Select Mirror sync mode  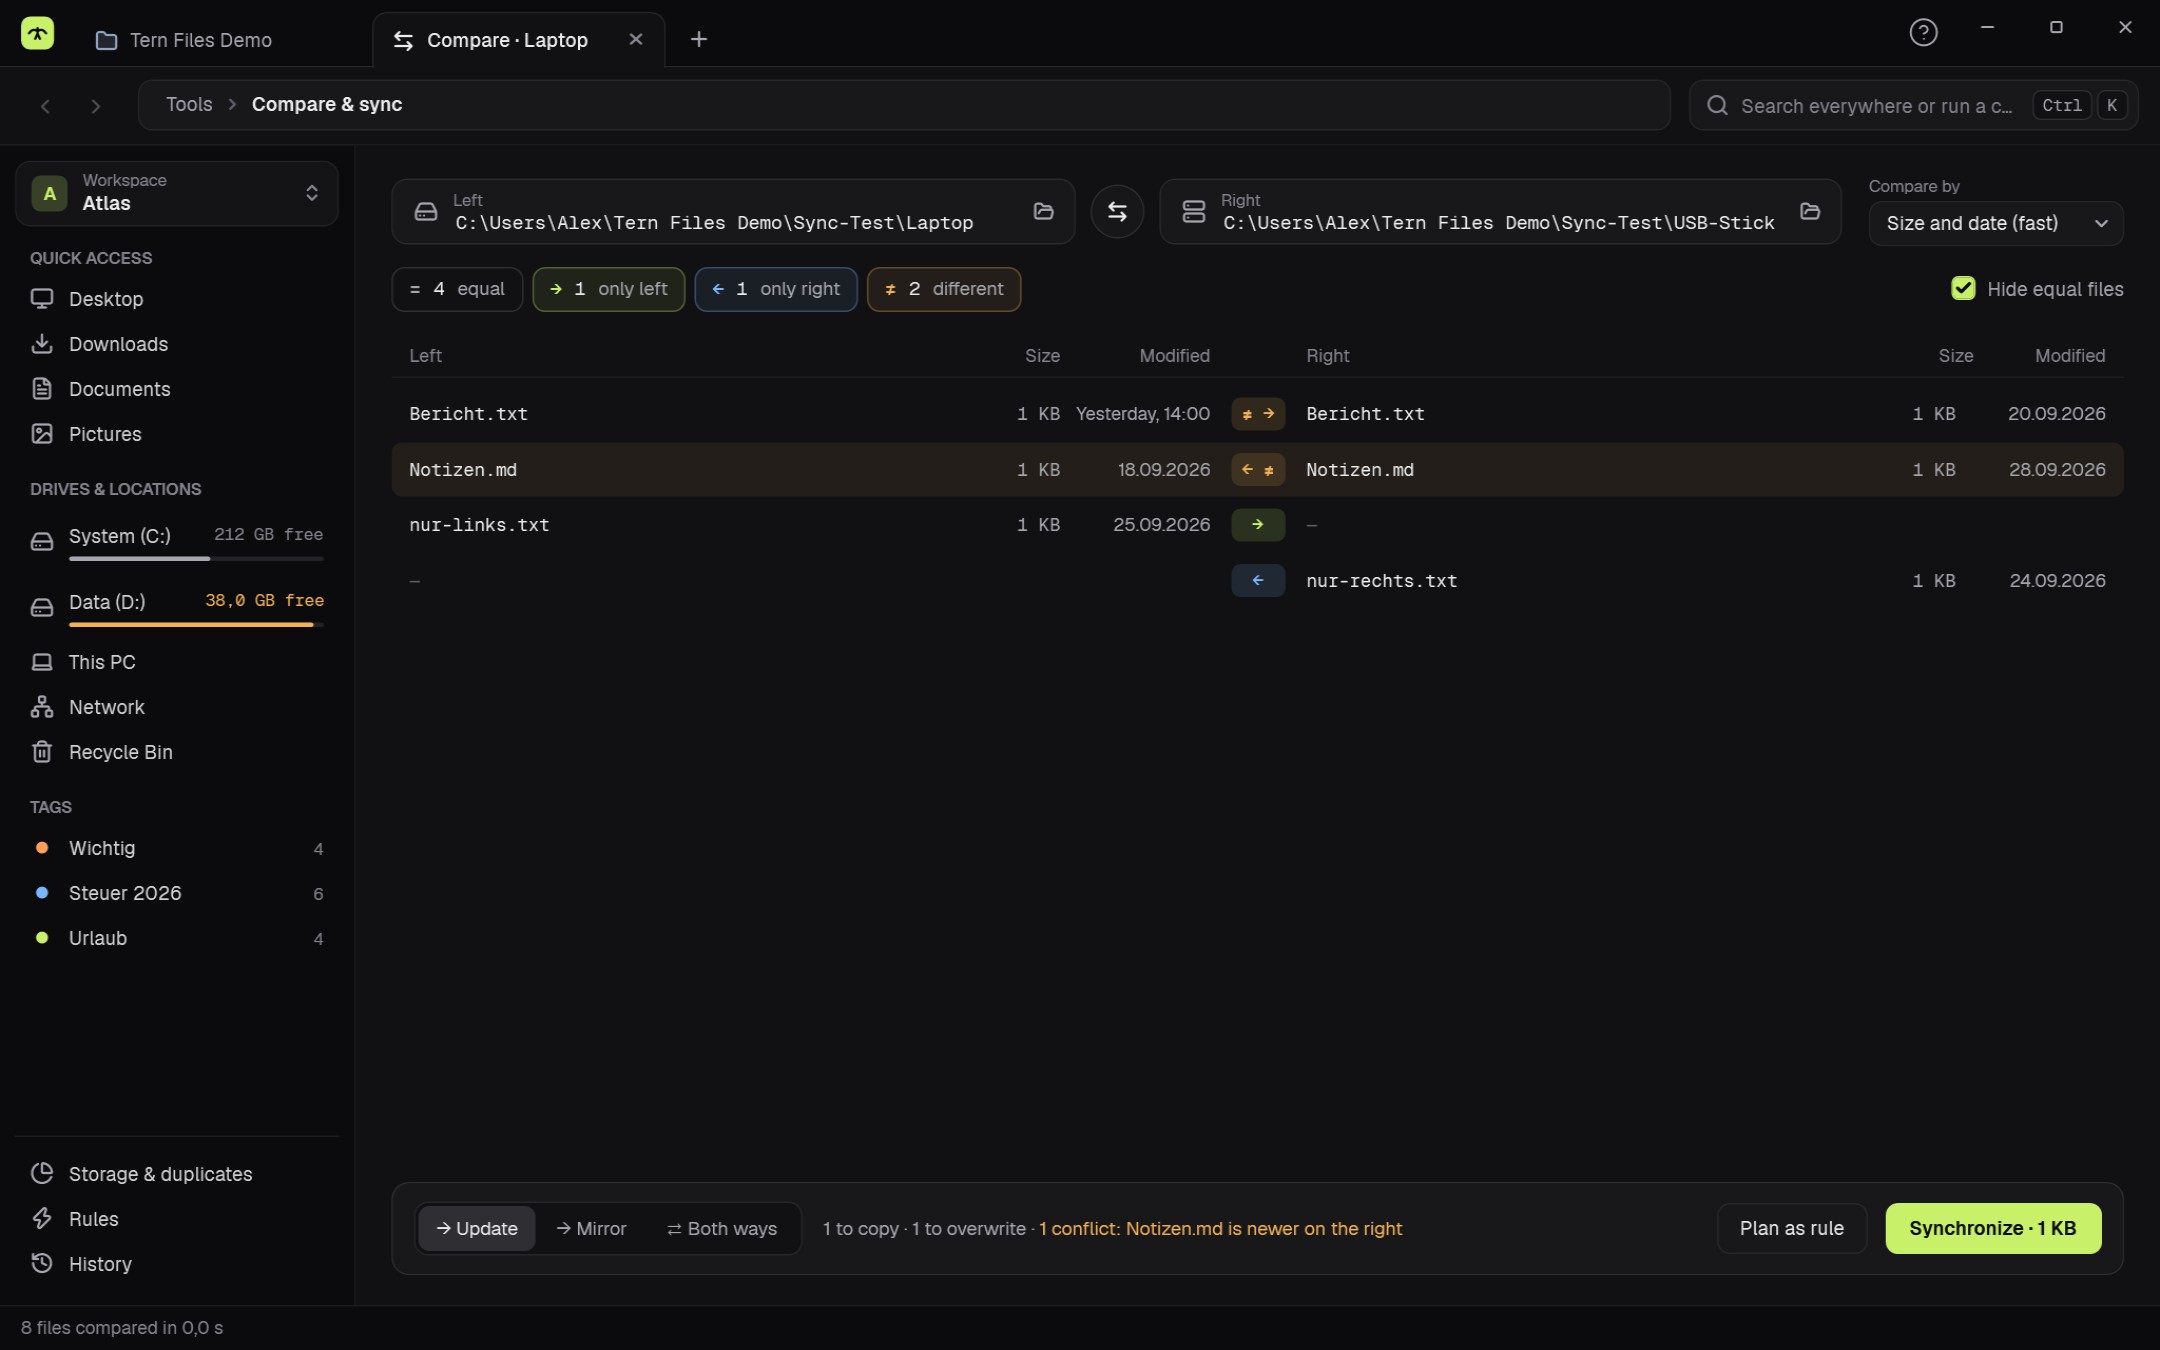tap(591, 1228)
